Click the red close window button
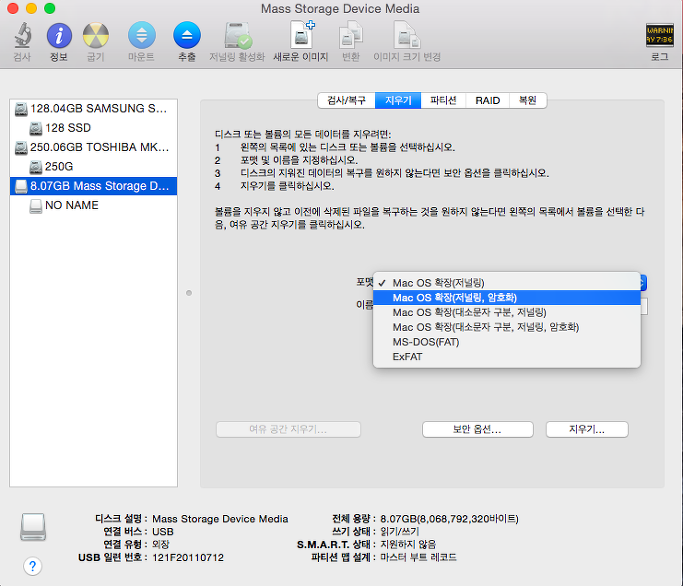The width and height of the screenshot is (683, 586). [13, 8]
